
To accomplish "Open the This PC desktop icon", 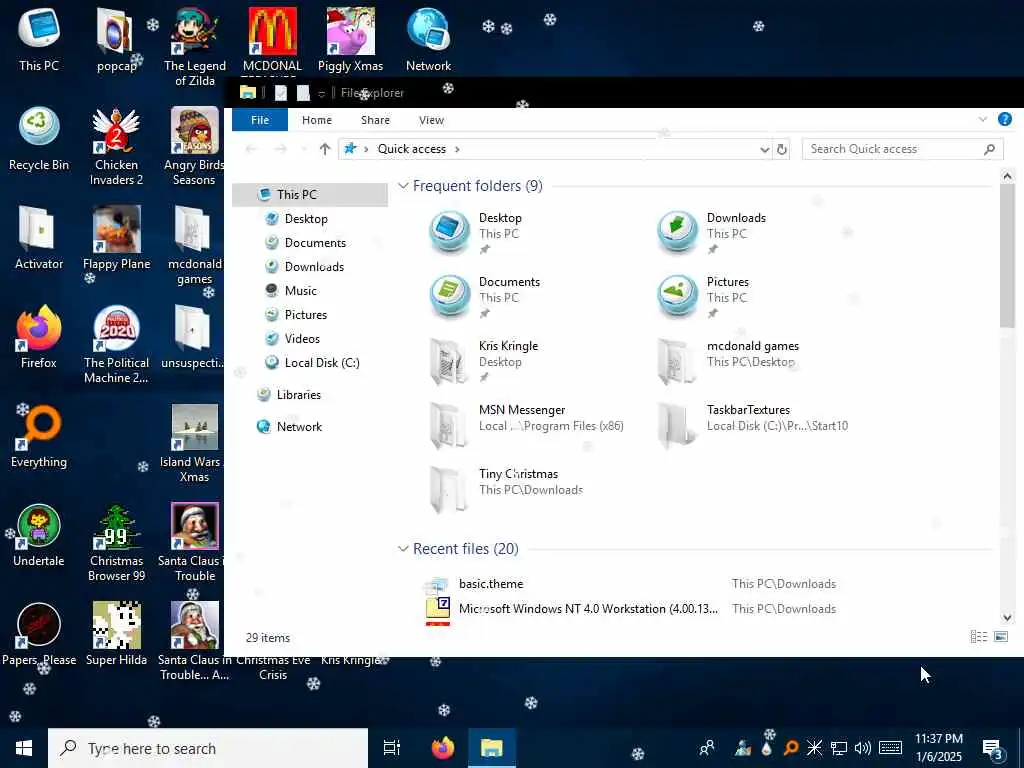I will pos(39,40).
